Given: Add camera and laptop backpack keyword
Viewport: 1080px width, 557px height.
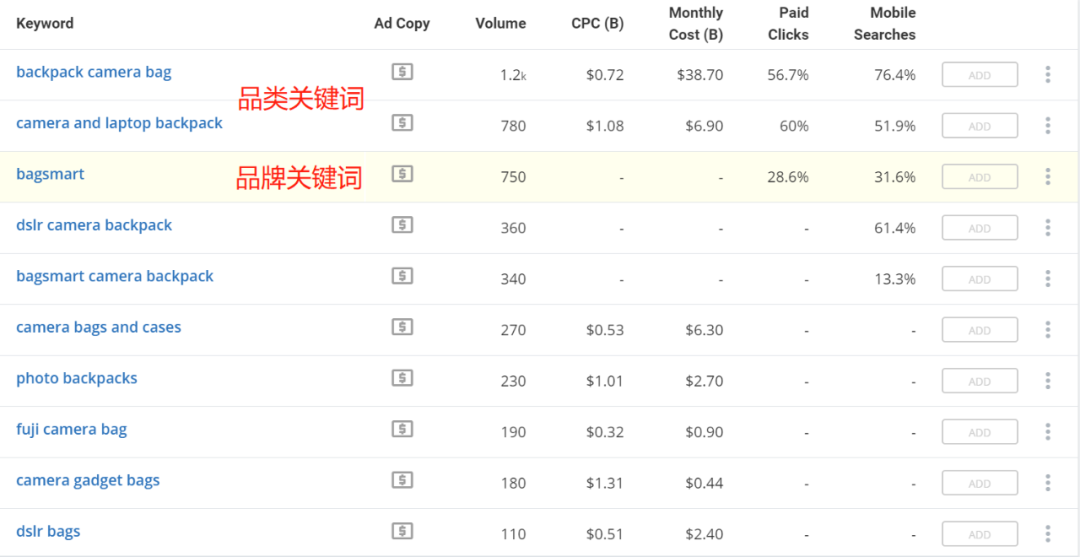Looking at the screenshot, I should pos(979,126).
